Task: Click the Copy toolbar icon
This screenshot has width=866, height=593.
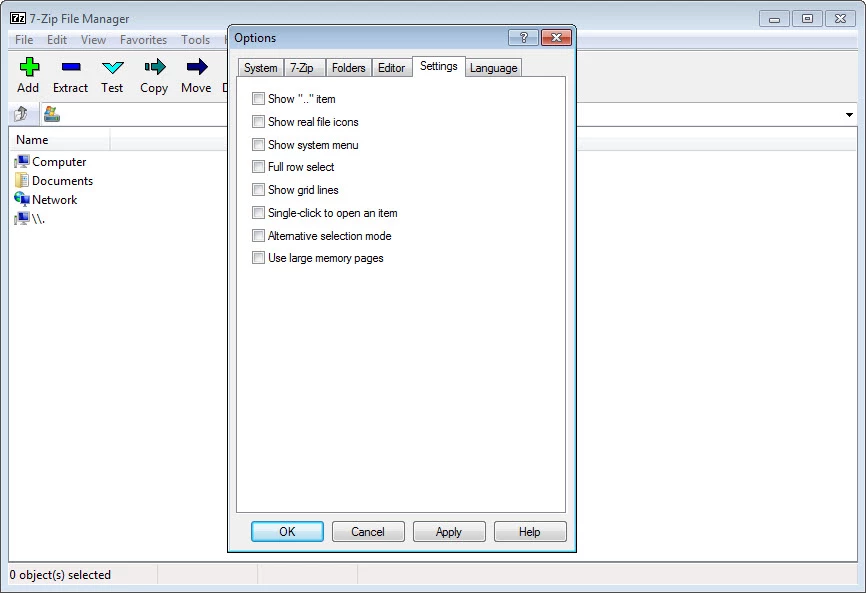Action: click(154, 68)
